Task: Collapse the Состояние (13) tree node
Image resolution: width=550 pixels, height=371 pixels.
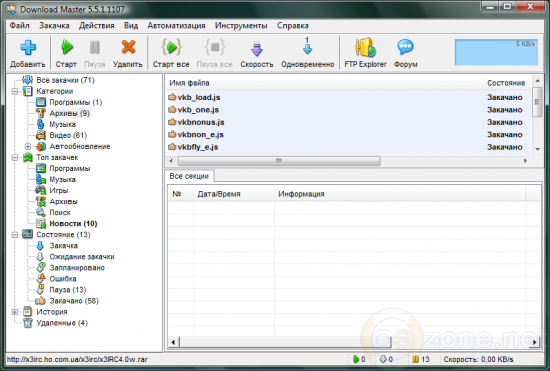Action: click(x=15, y=235)
